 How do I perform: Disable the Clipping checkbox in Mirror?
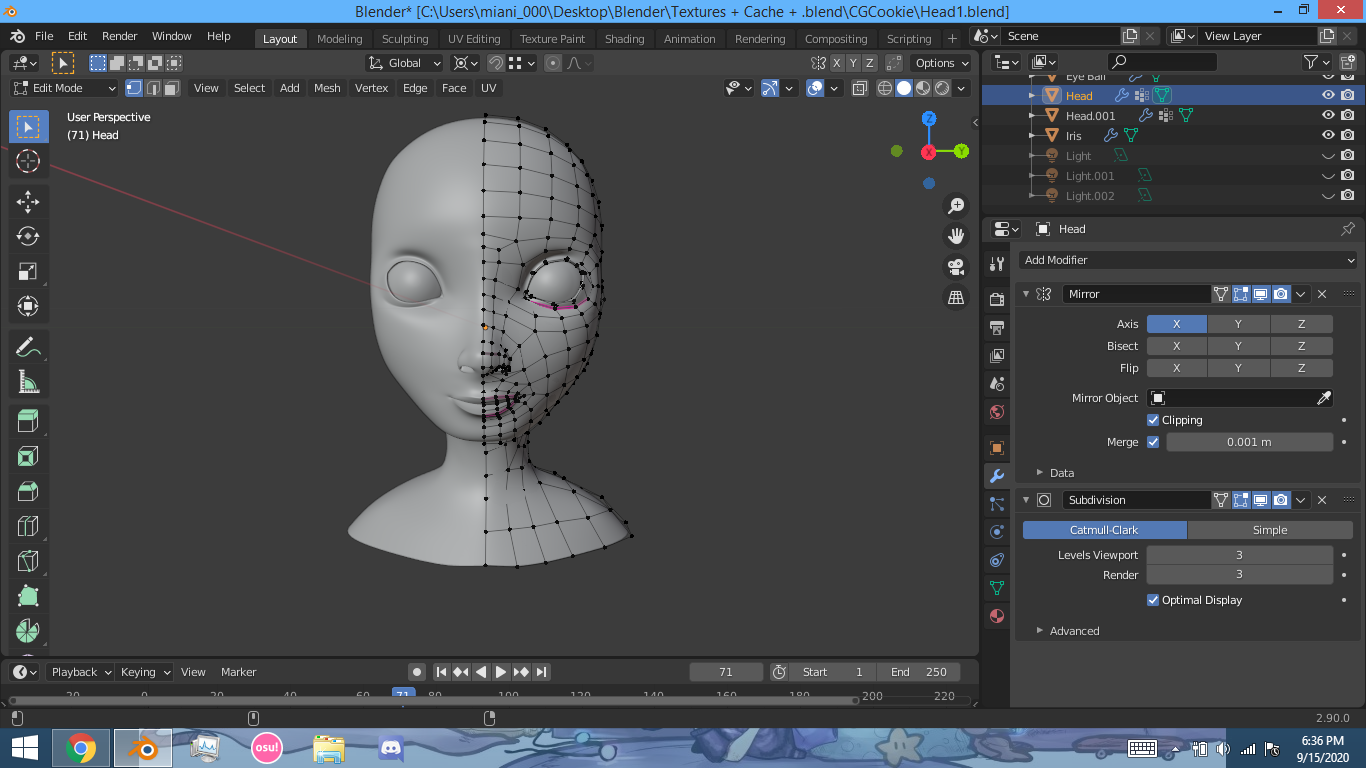point(1153,420)
